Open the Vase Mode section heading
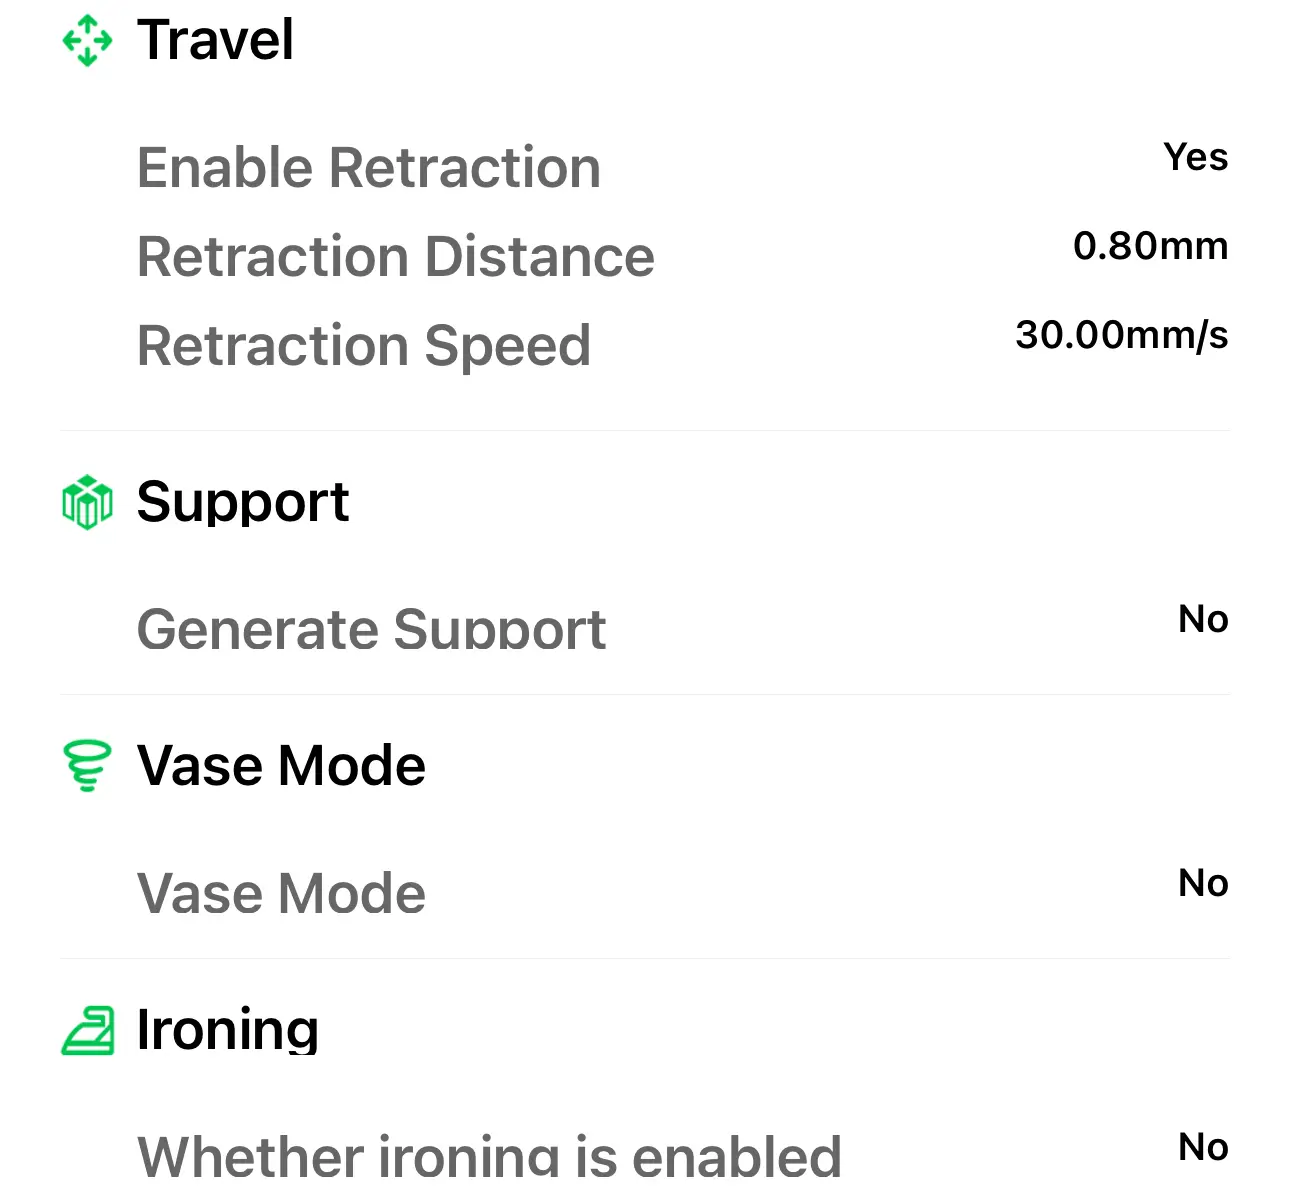 tap(281, 766)
